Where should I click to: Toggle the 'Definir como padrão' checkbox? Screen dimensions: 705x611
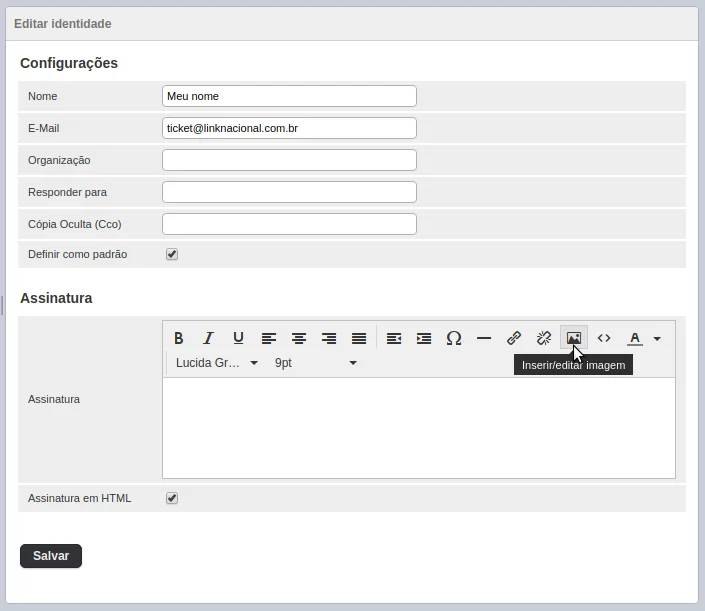pos(172,255)
